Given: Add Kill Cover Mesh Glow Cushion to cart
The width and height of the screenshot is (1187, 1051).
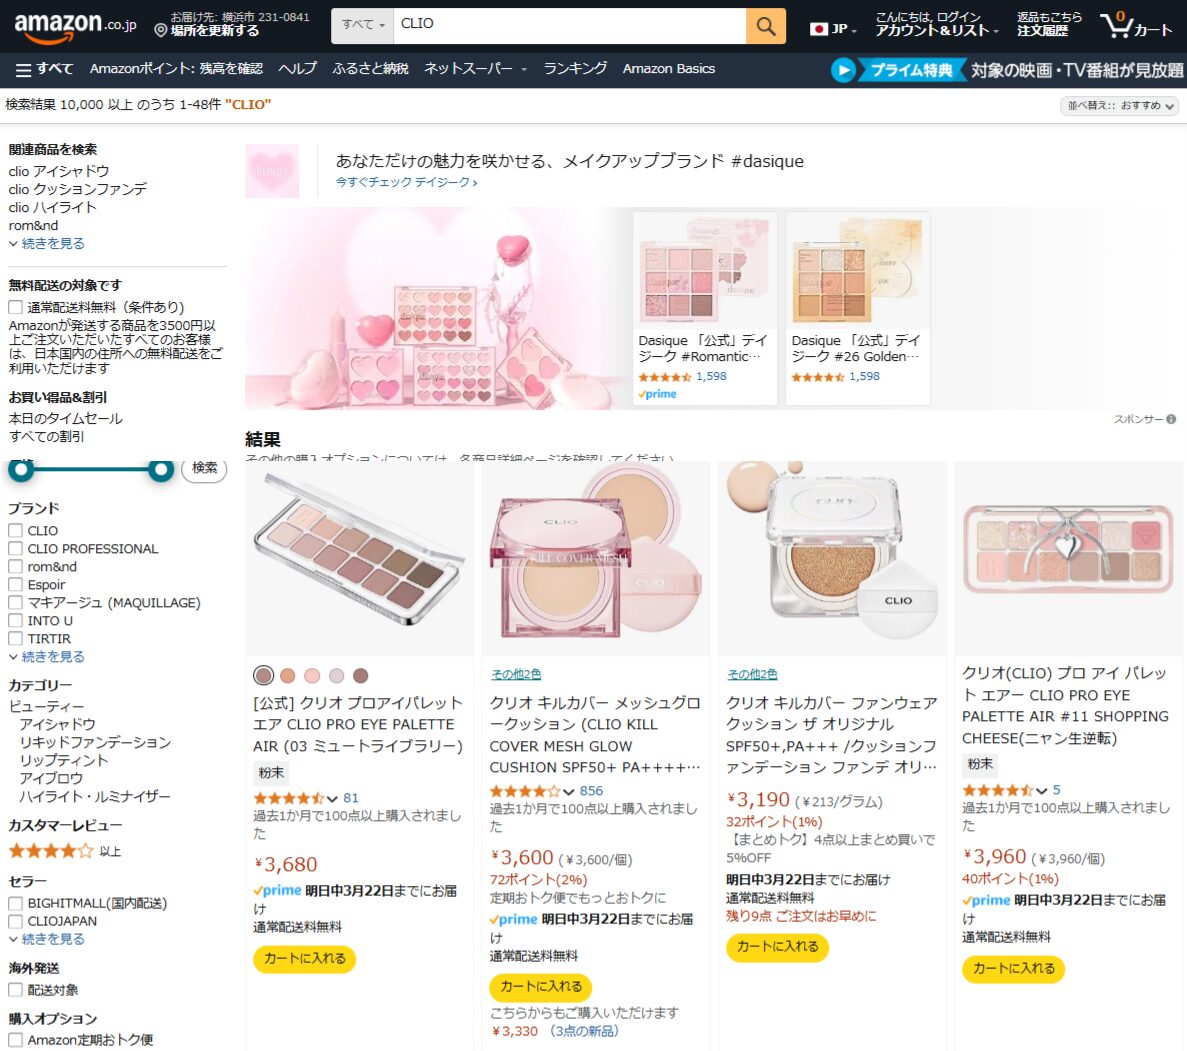Looking at the screenshot, I should pos(541,987).
